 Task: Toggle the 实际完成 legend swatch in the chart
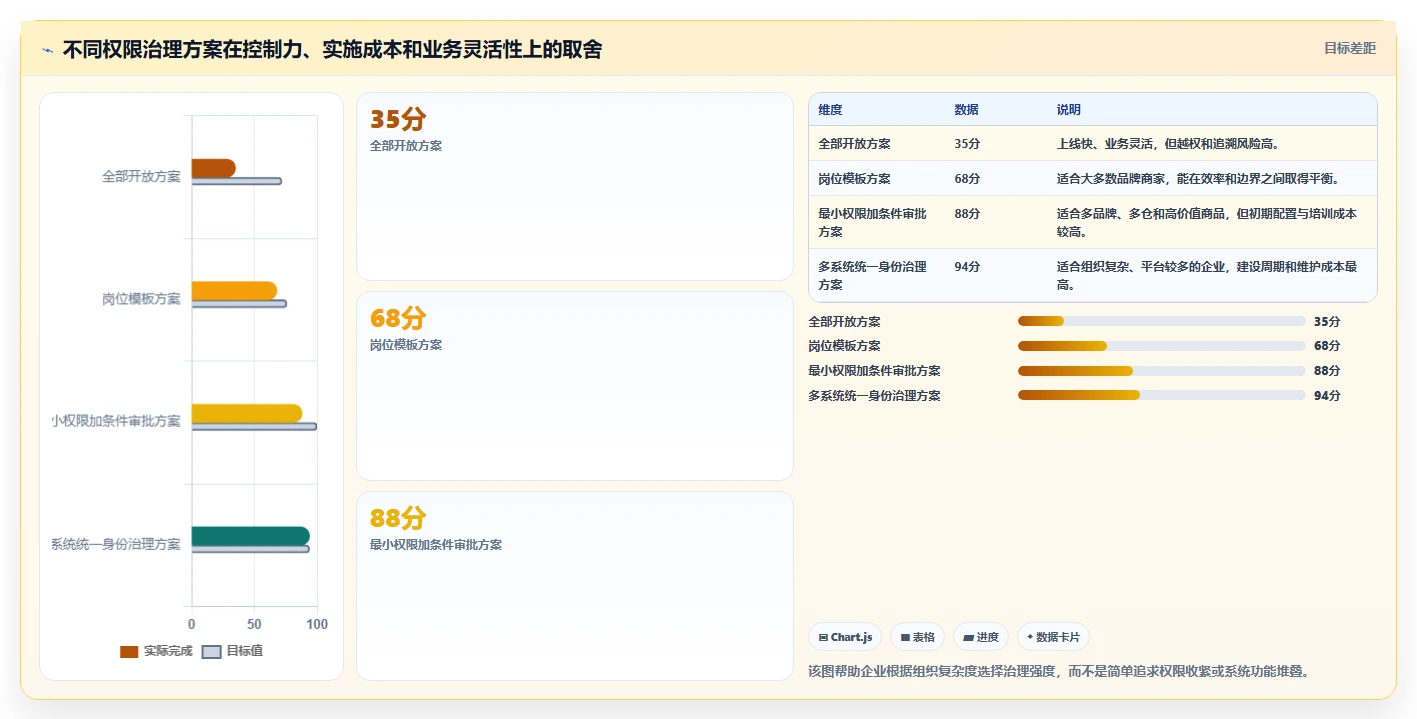129,651
